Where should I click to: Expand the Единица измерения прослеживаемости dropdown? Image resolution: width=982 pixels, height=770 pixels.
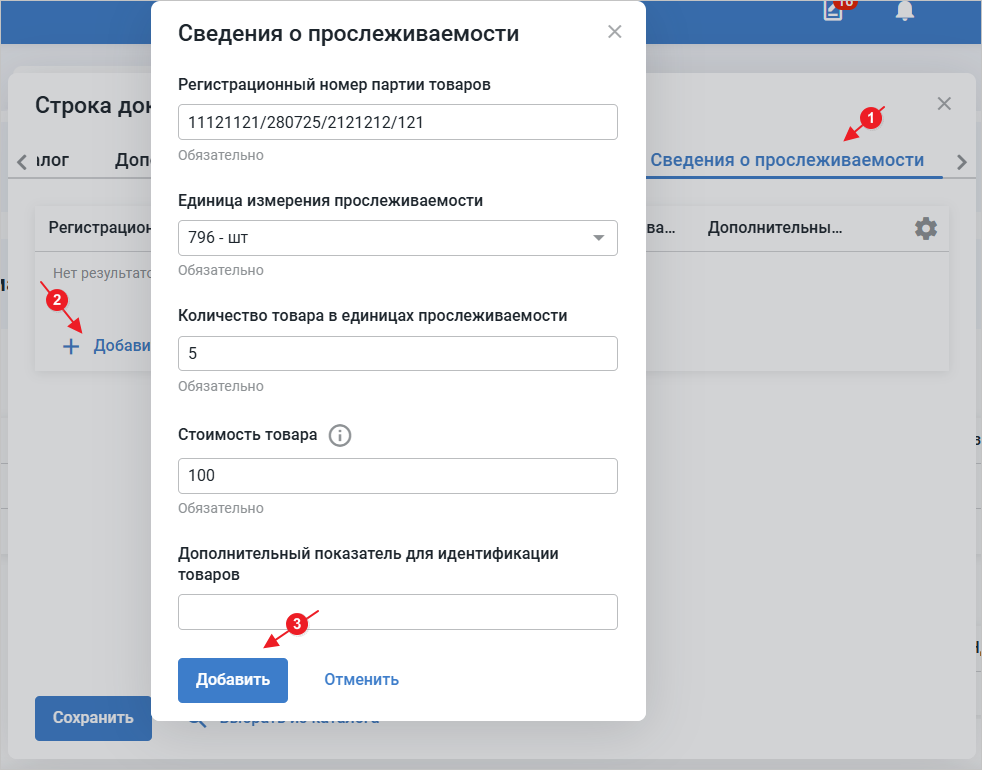coord(397,238)
